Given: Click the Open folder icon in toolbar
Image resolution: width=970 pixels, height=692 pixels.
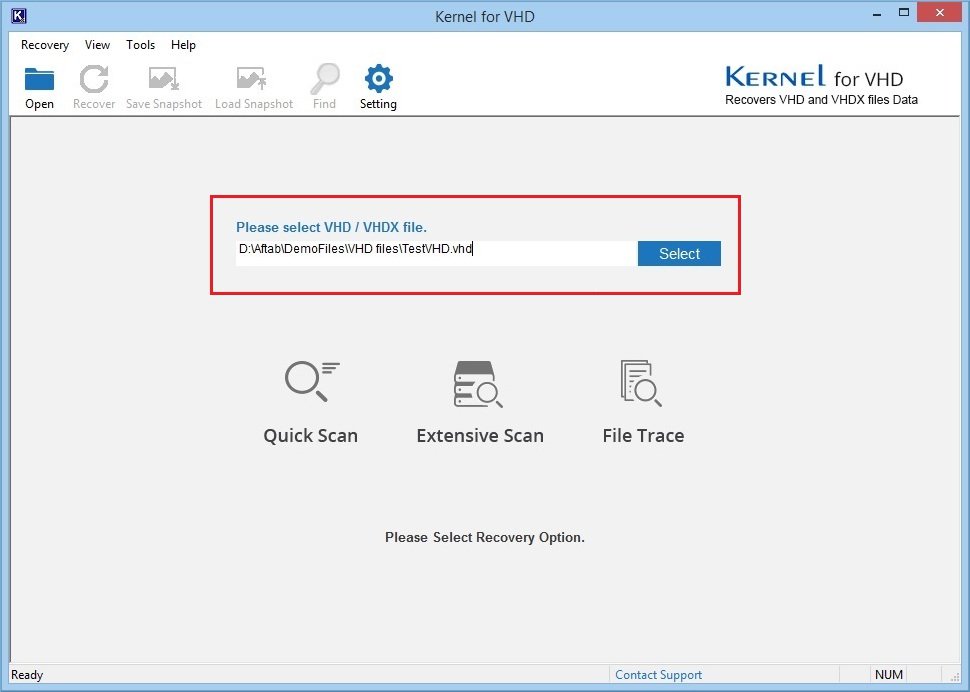Looking at the screenshot, I should point(39,79).
